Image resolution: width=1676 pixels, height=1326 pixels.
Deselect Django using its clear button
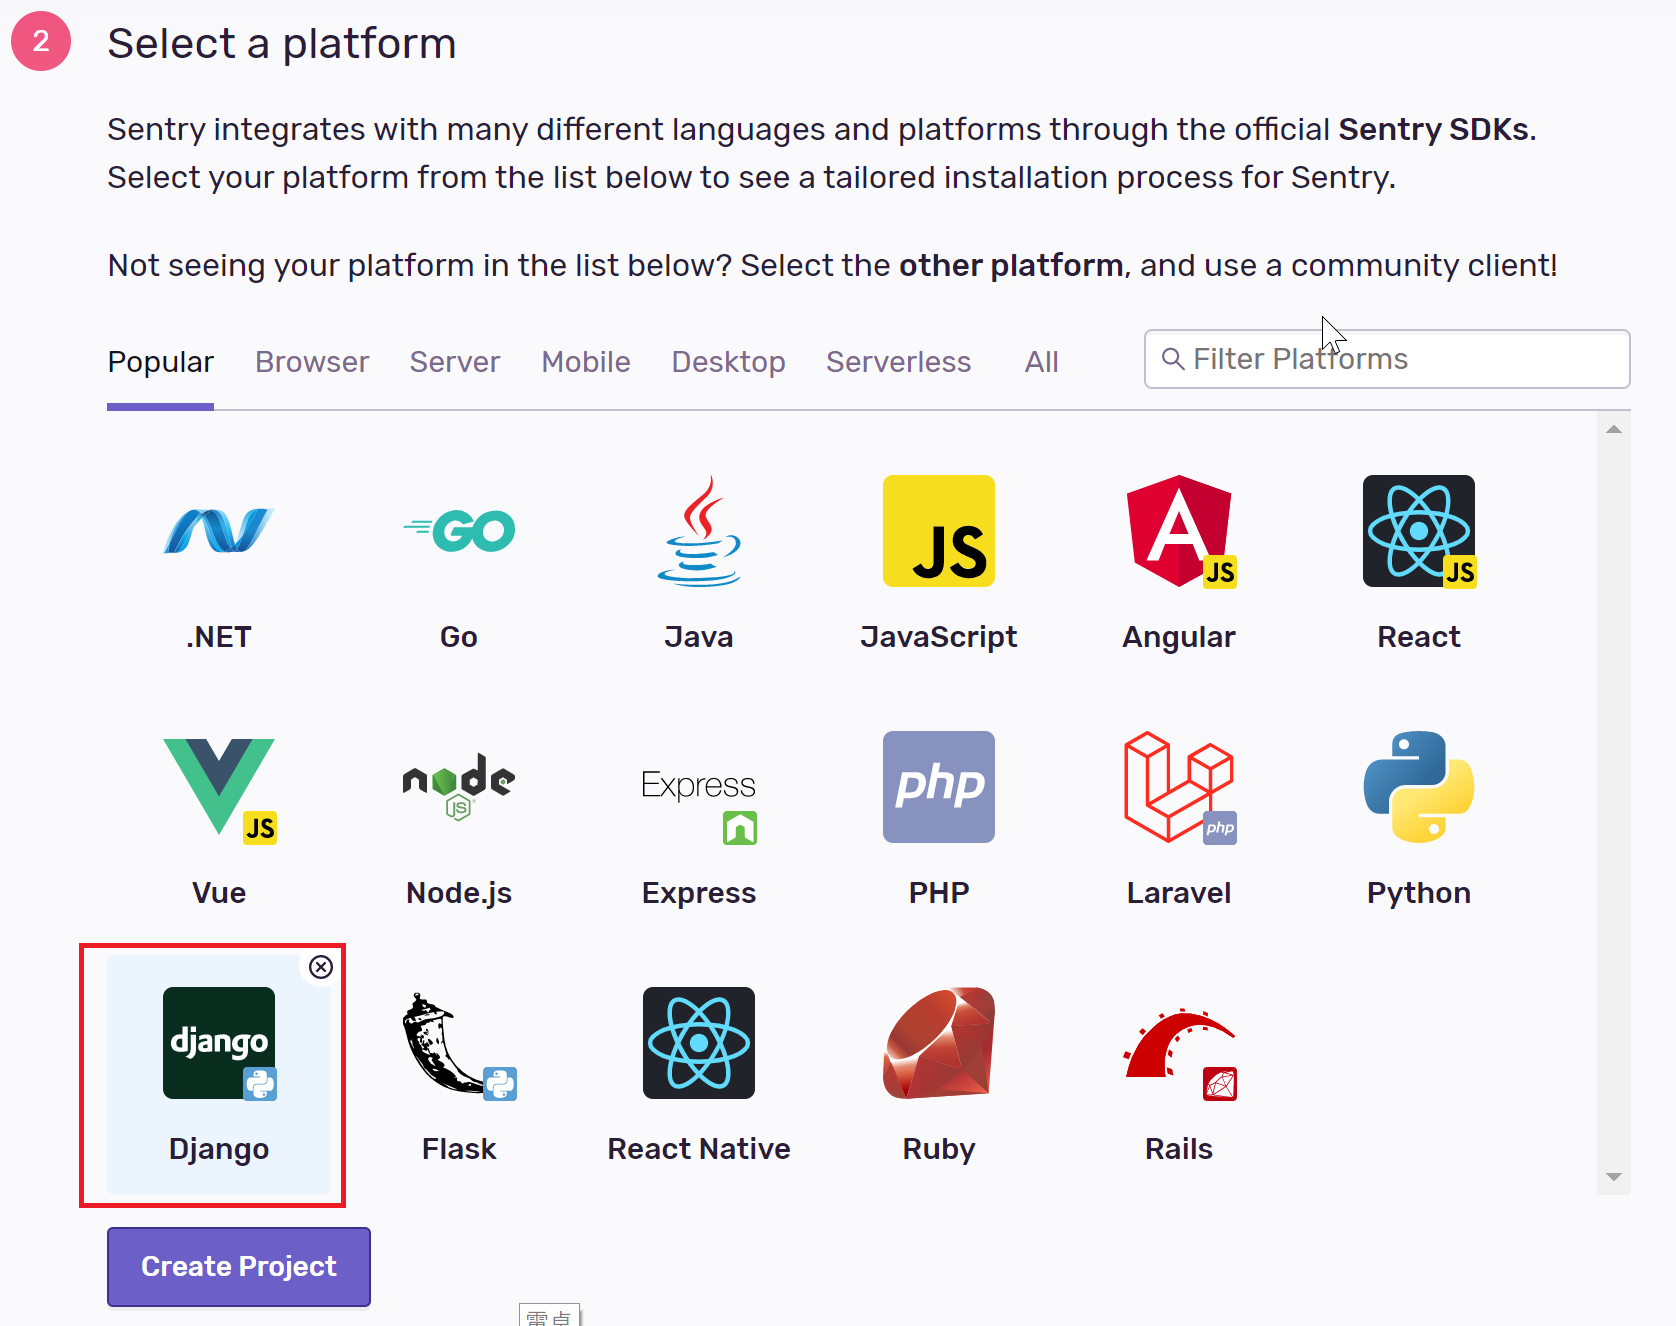coord(321,967)
